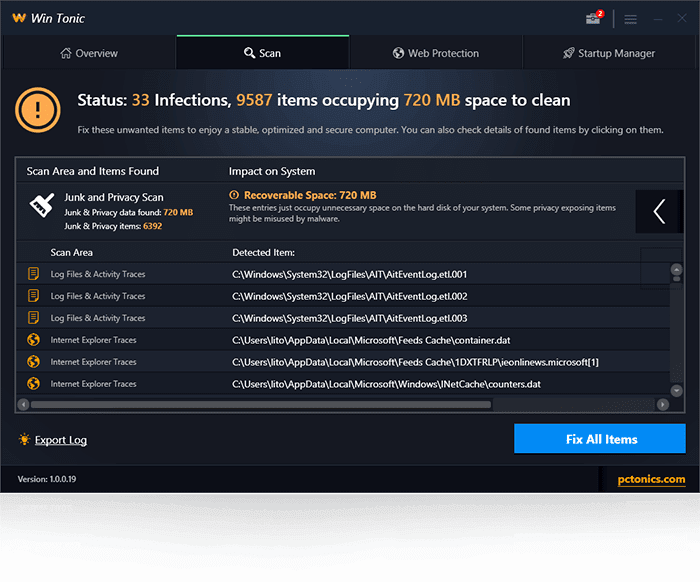
Task: Select path AitEventLog.etl.001
Action: (x=350, y=274)
